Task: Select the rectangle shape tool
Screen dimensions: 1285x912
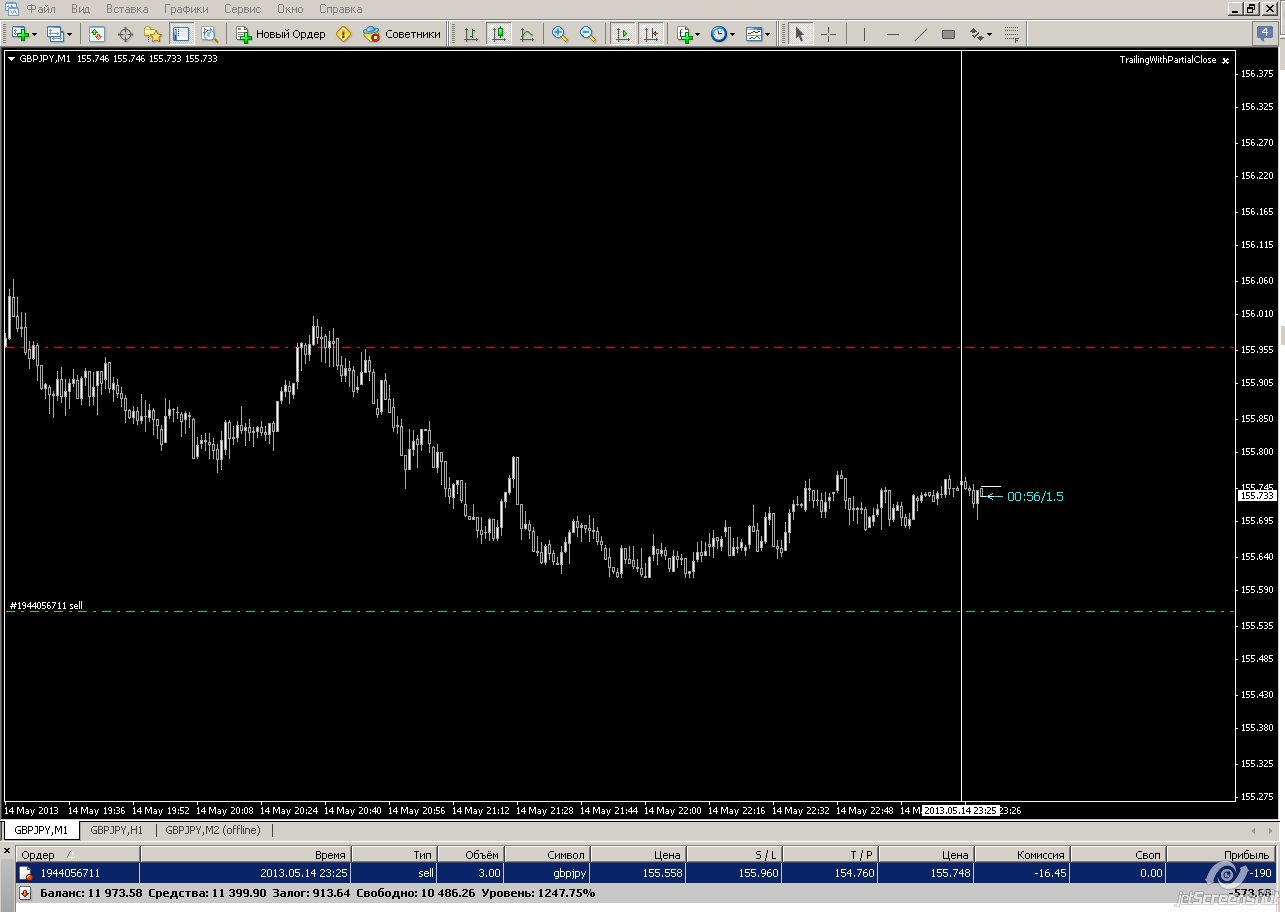Action: (949, 34)
